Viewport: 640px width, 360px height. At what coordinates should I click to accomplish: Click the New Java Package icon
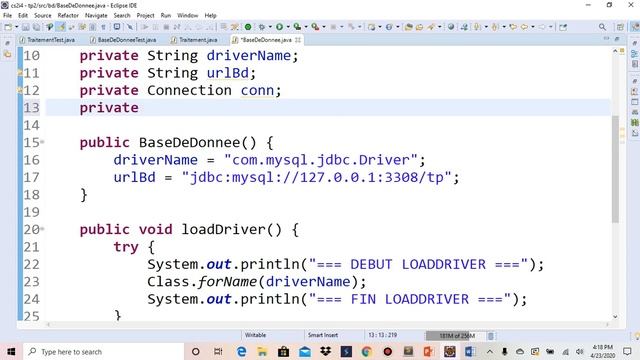372,27
